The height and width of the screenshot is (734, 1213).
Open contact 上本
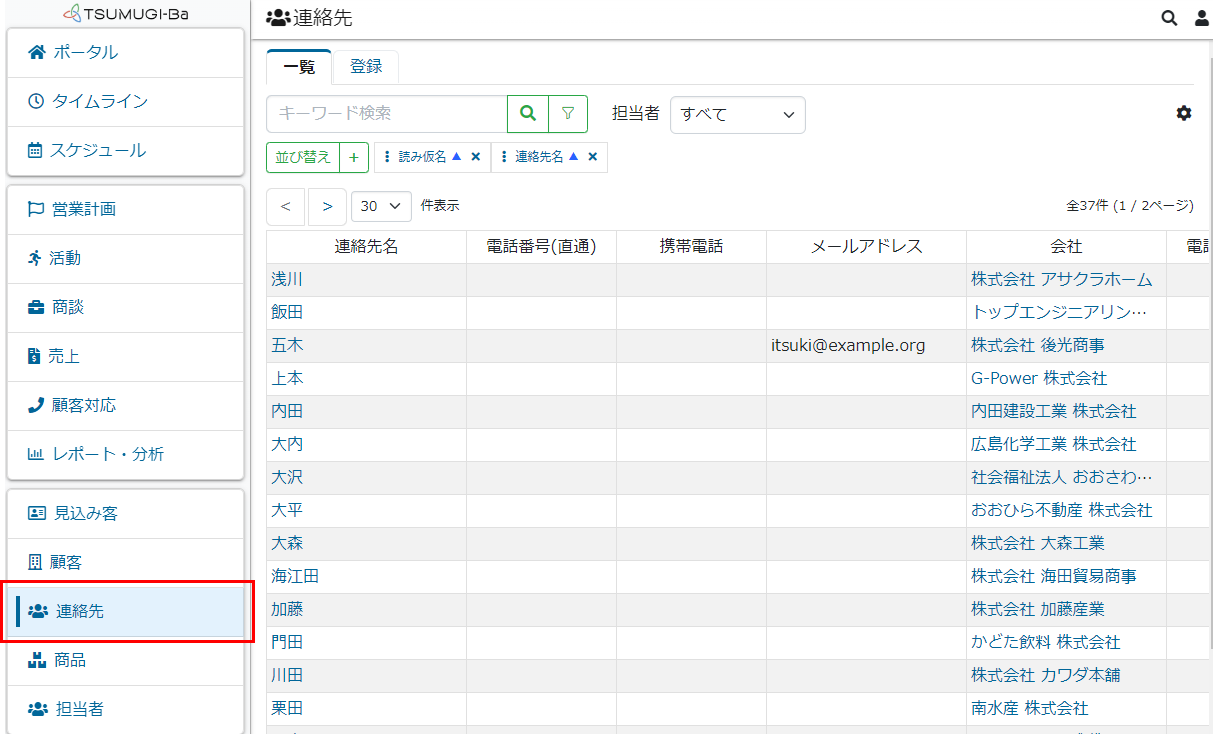(x=287, y=379)
